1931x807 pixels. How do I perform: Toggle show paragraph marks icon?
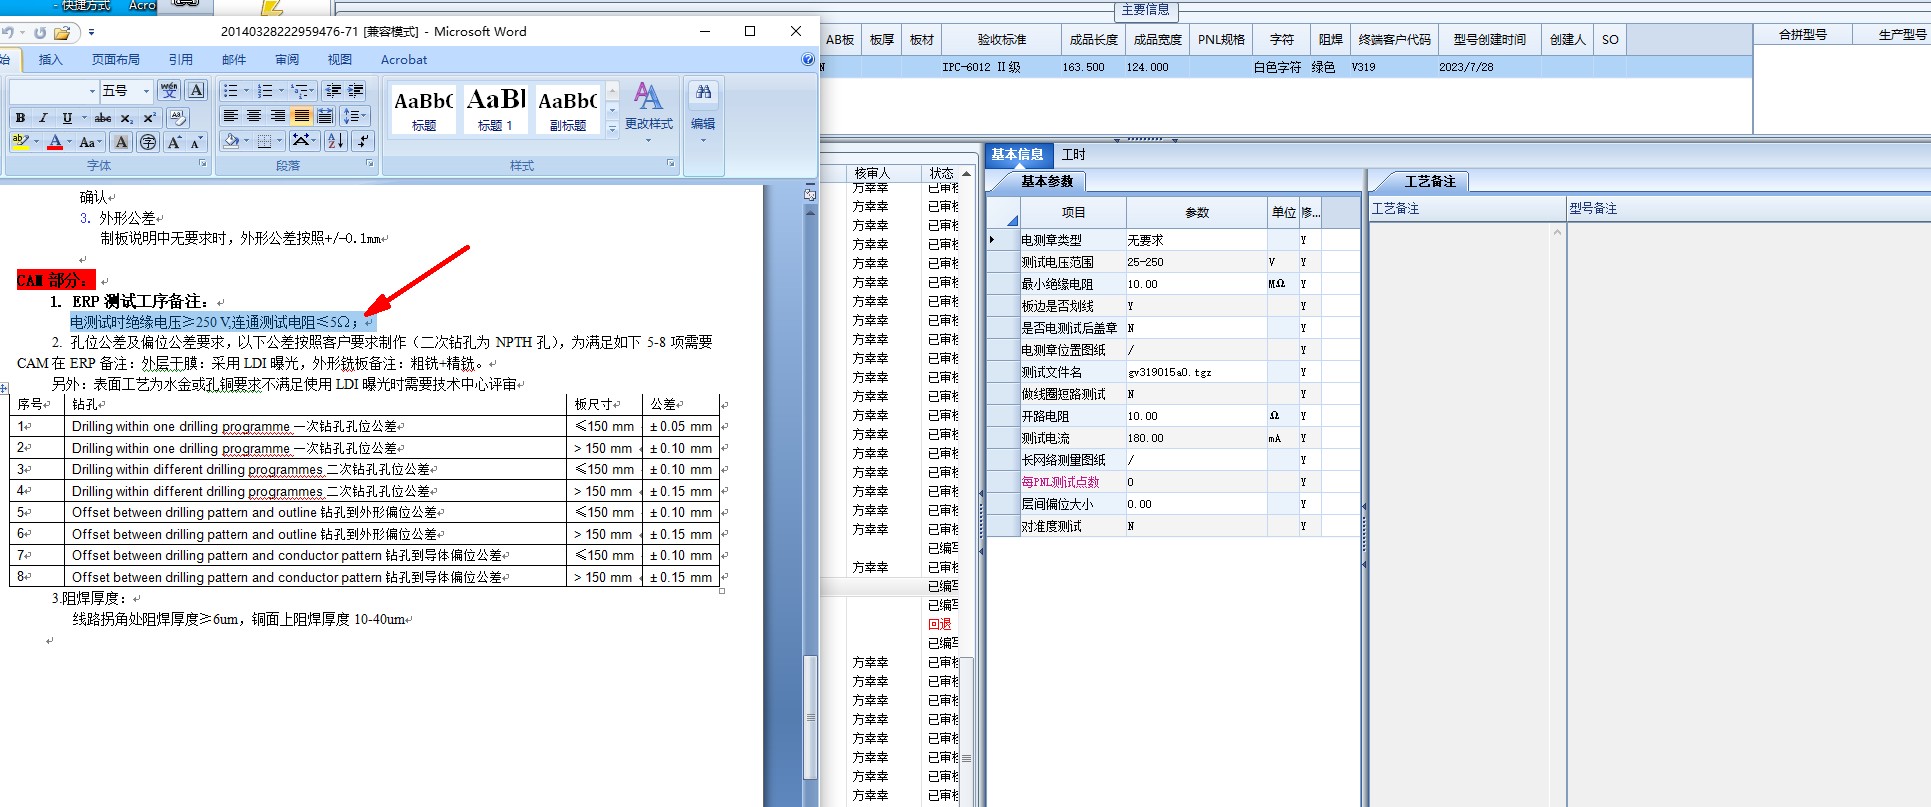pos(363,141)
